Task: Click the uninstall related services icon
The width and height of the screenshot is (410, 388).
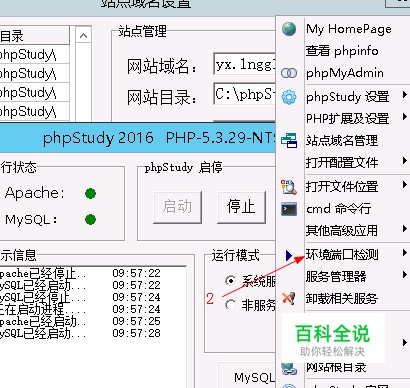Action: [x=289, y=298]
